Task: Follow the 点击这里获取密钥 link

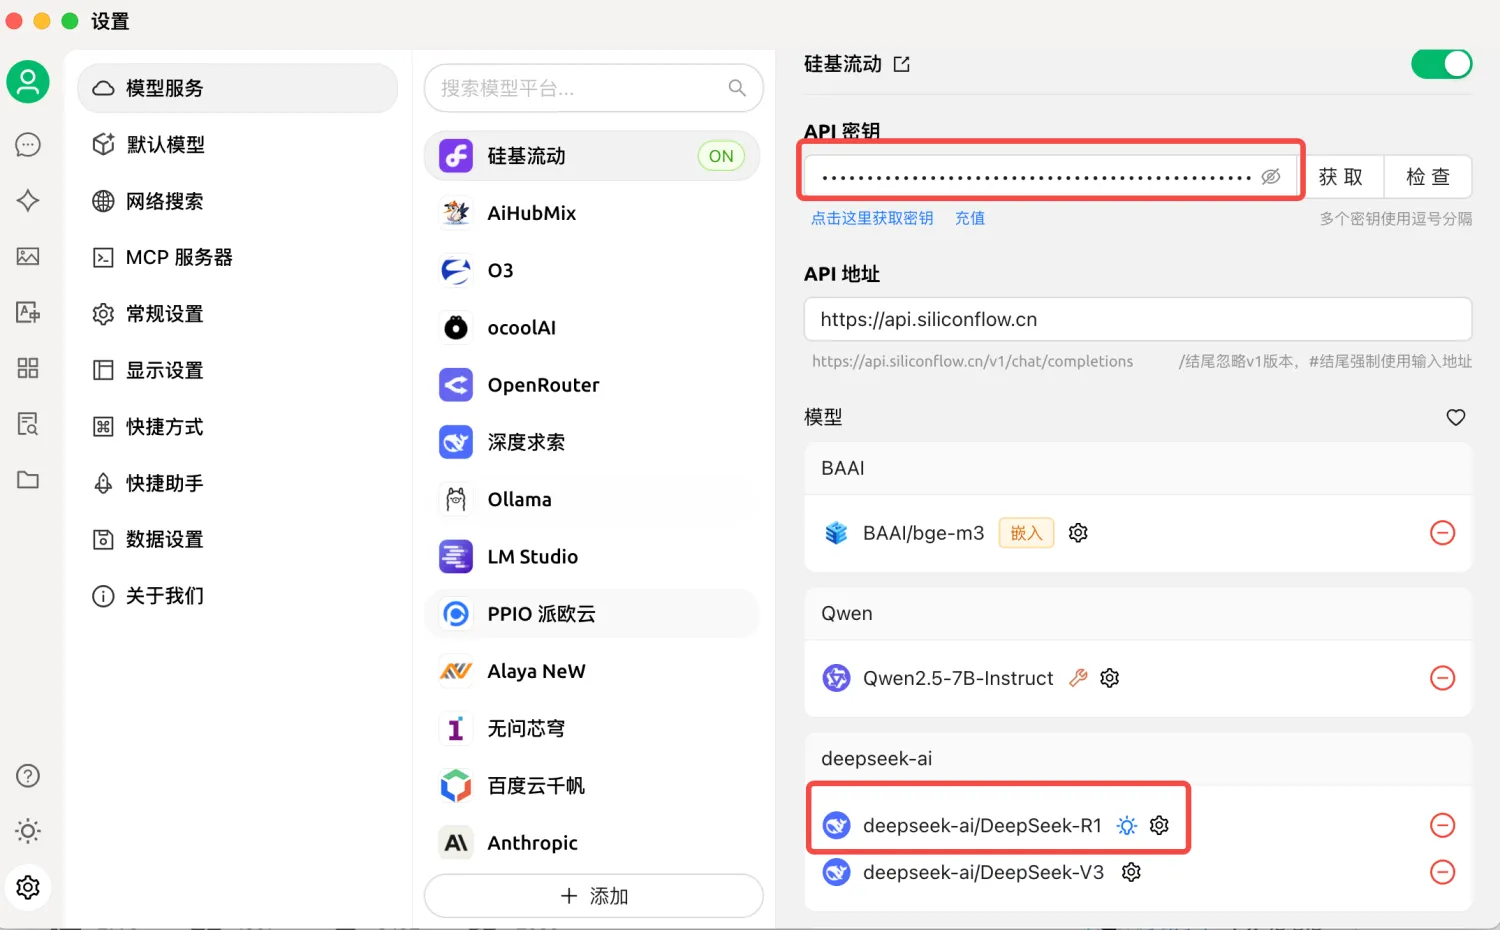Action: tap(872, 218)
